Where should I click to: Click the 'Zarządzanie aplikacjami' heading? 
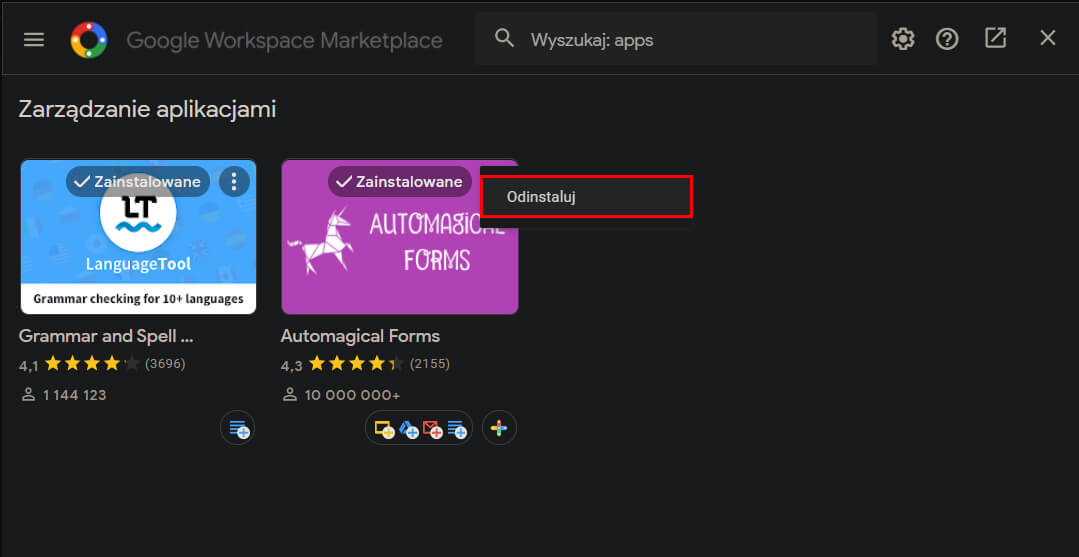pos(147,109)
